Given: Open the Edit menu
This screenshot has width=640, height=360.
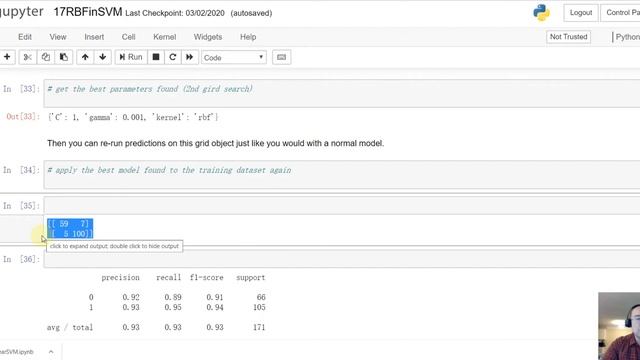Looking at the screenshot, I should (25, 37).
